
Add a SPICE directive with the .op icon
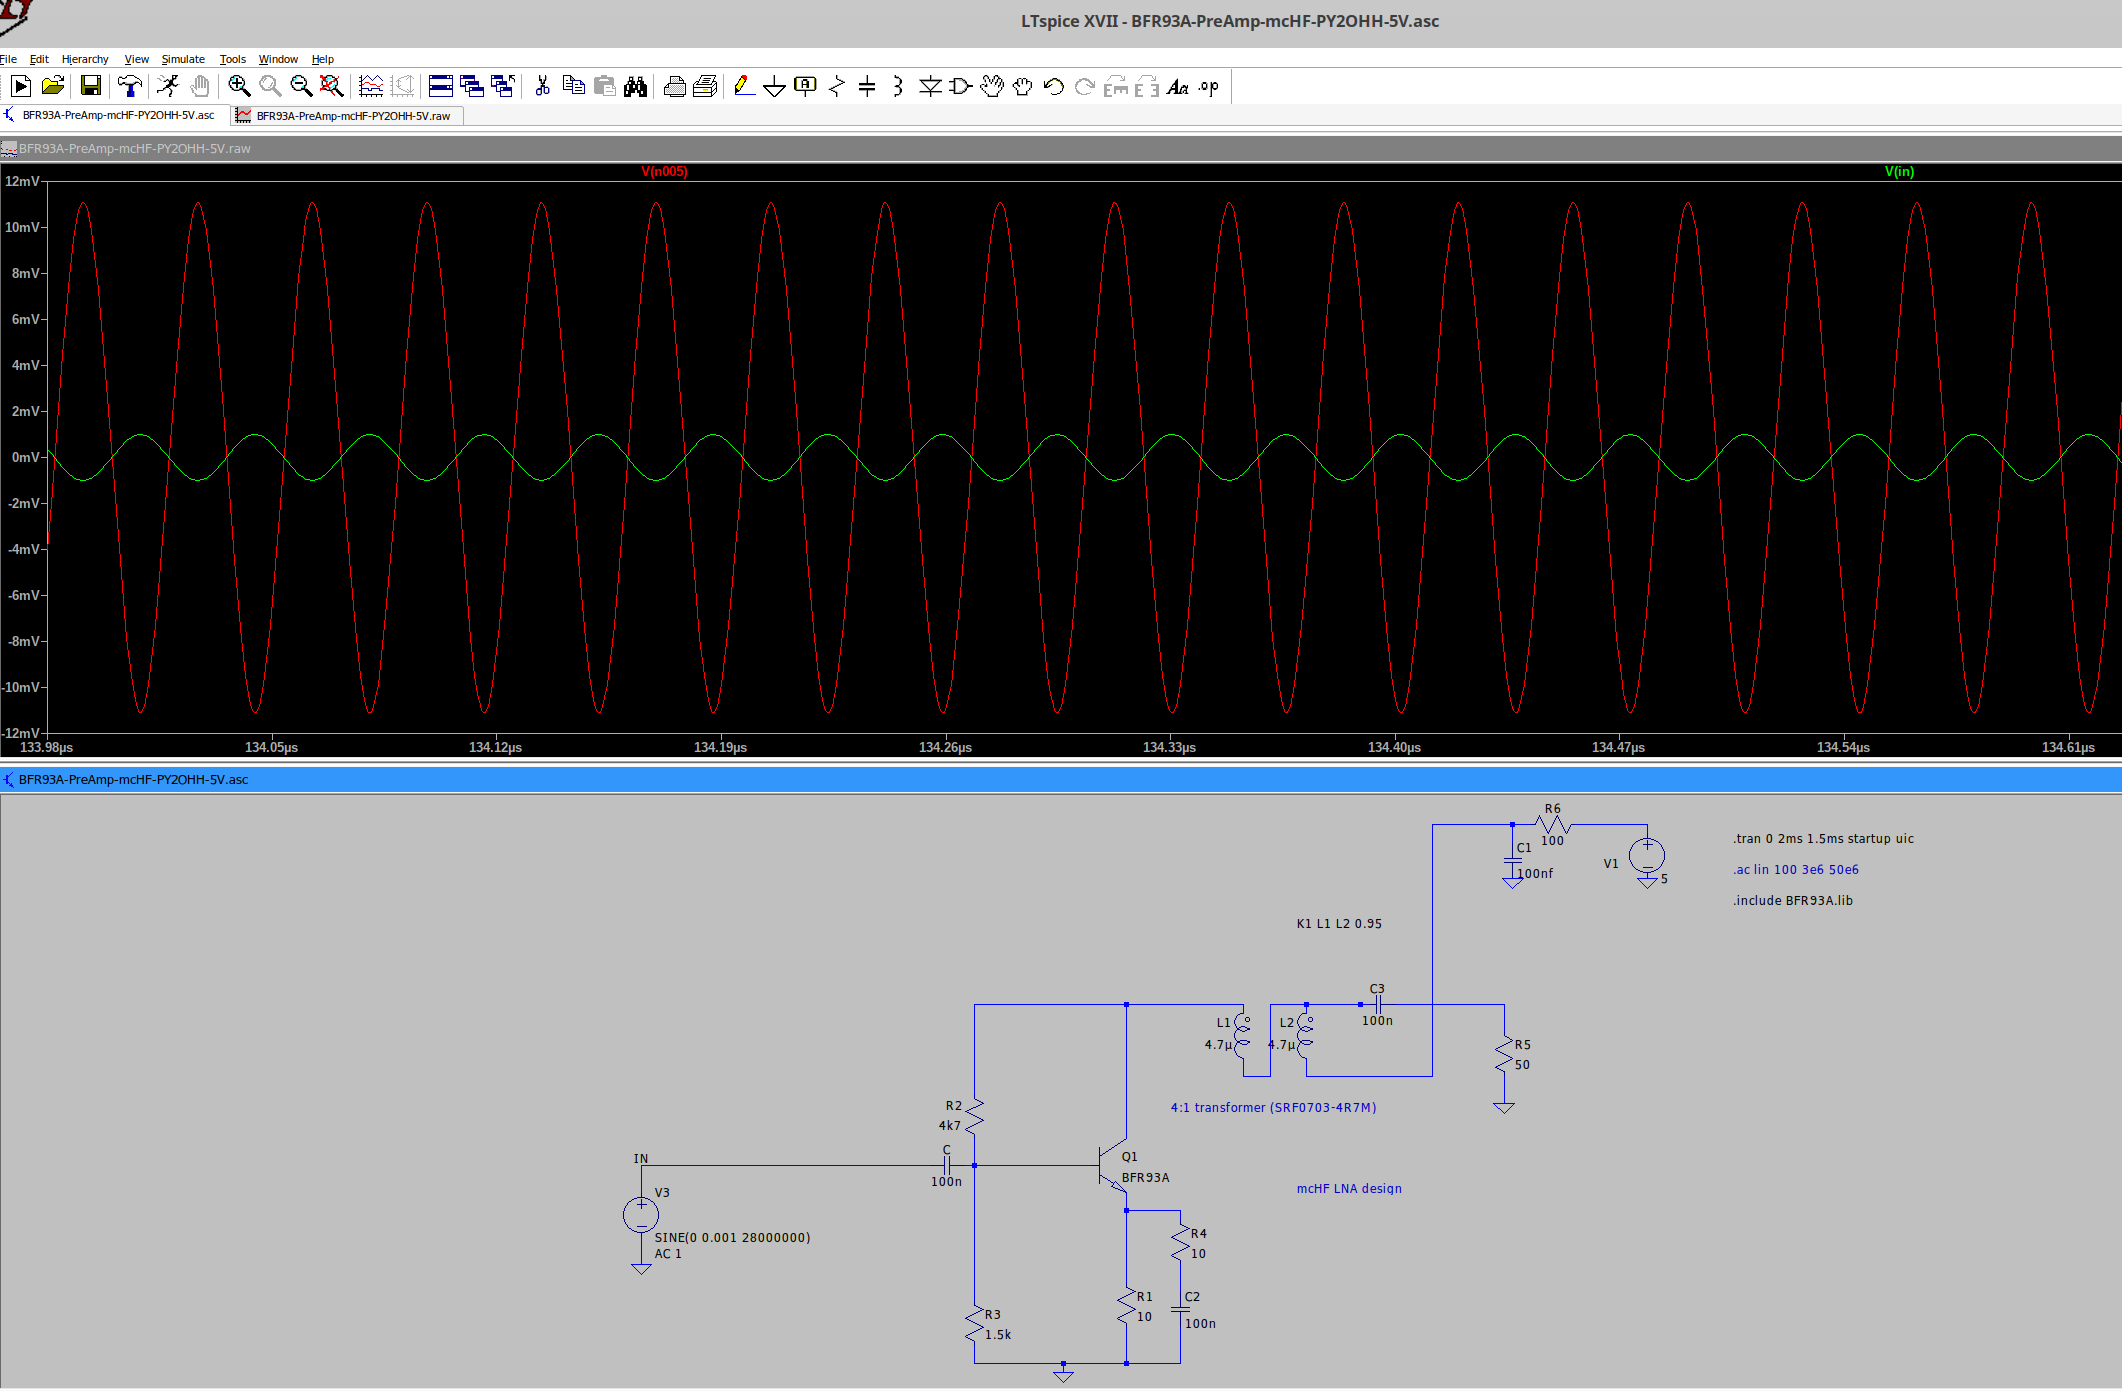click(1207, 87)
